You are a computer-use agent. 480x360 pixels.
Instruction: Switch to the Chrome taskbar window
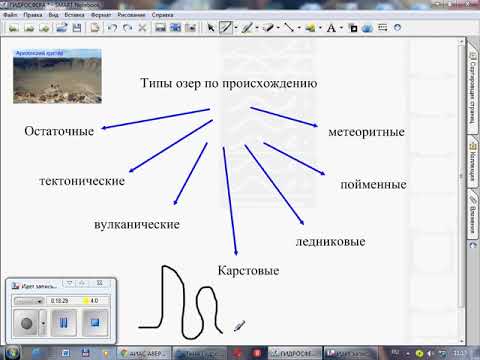[x=143, y=353]
